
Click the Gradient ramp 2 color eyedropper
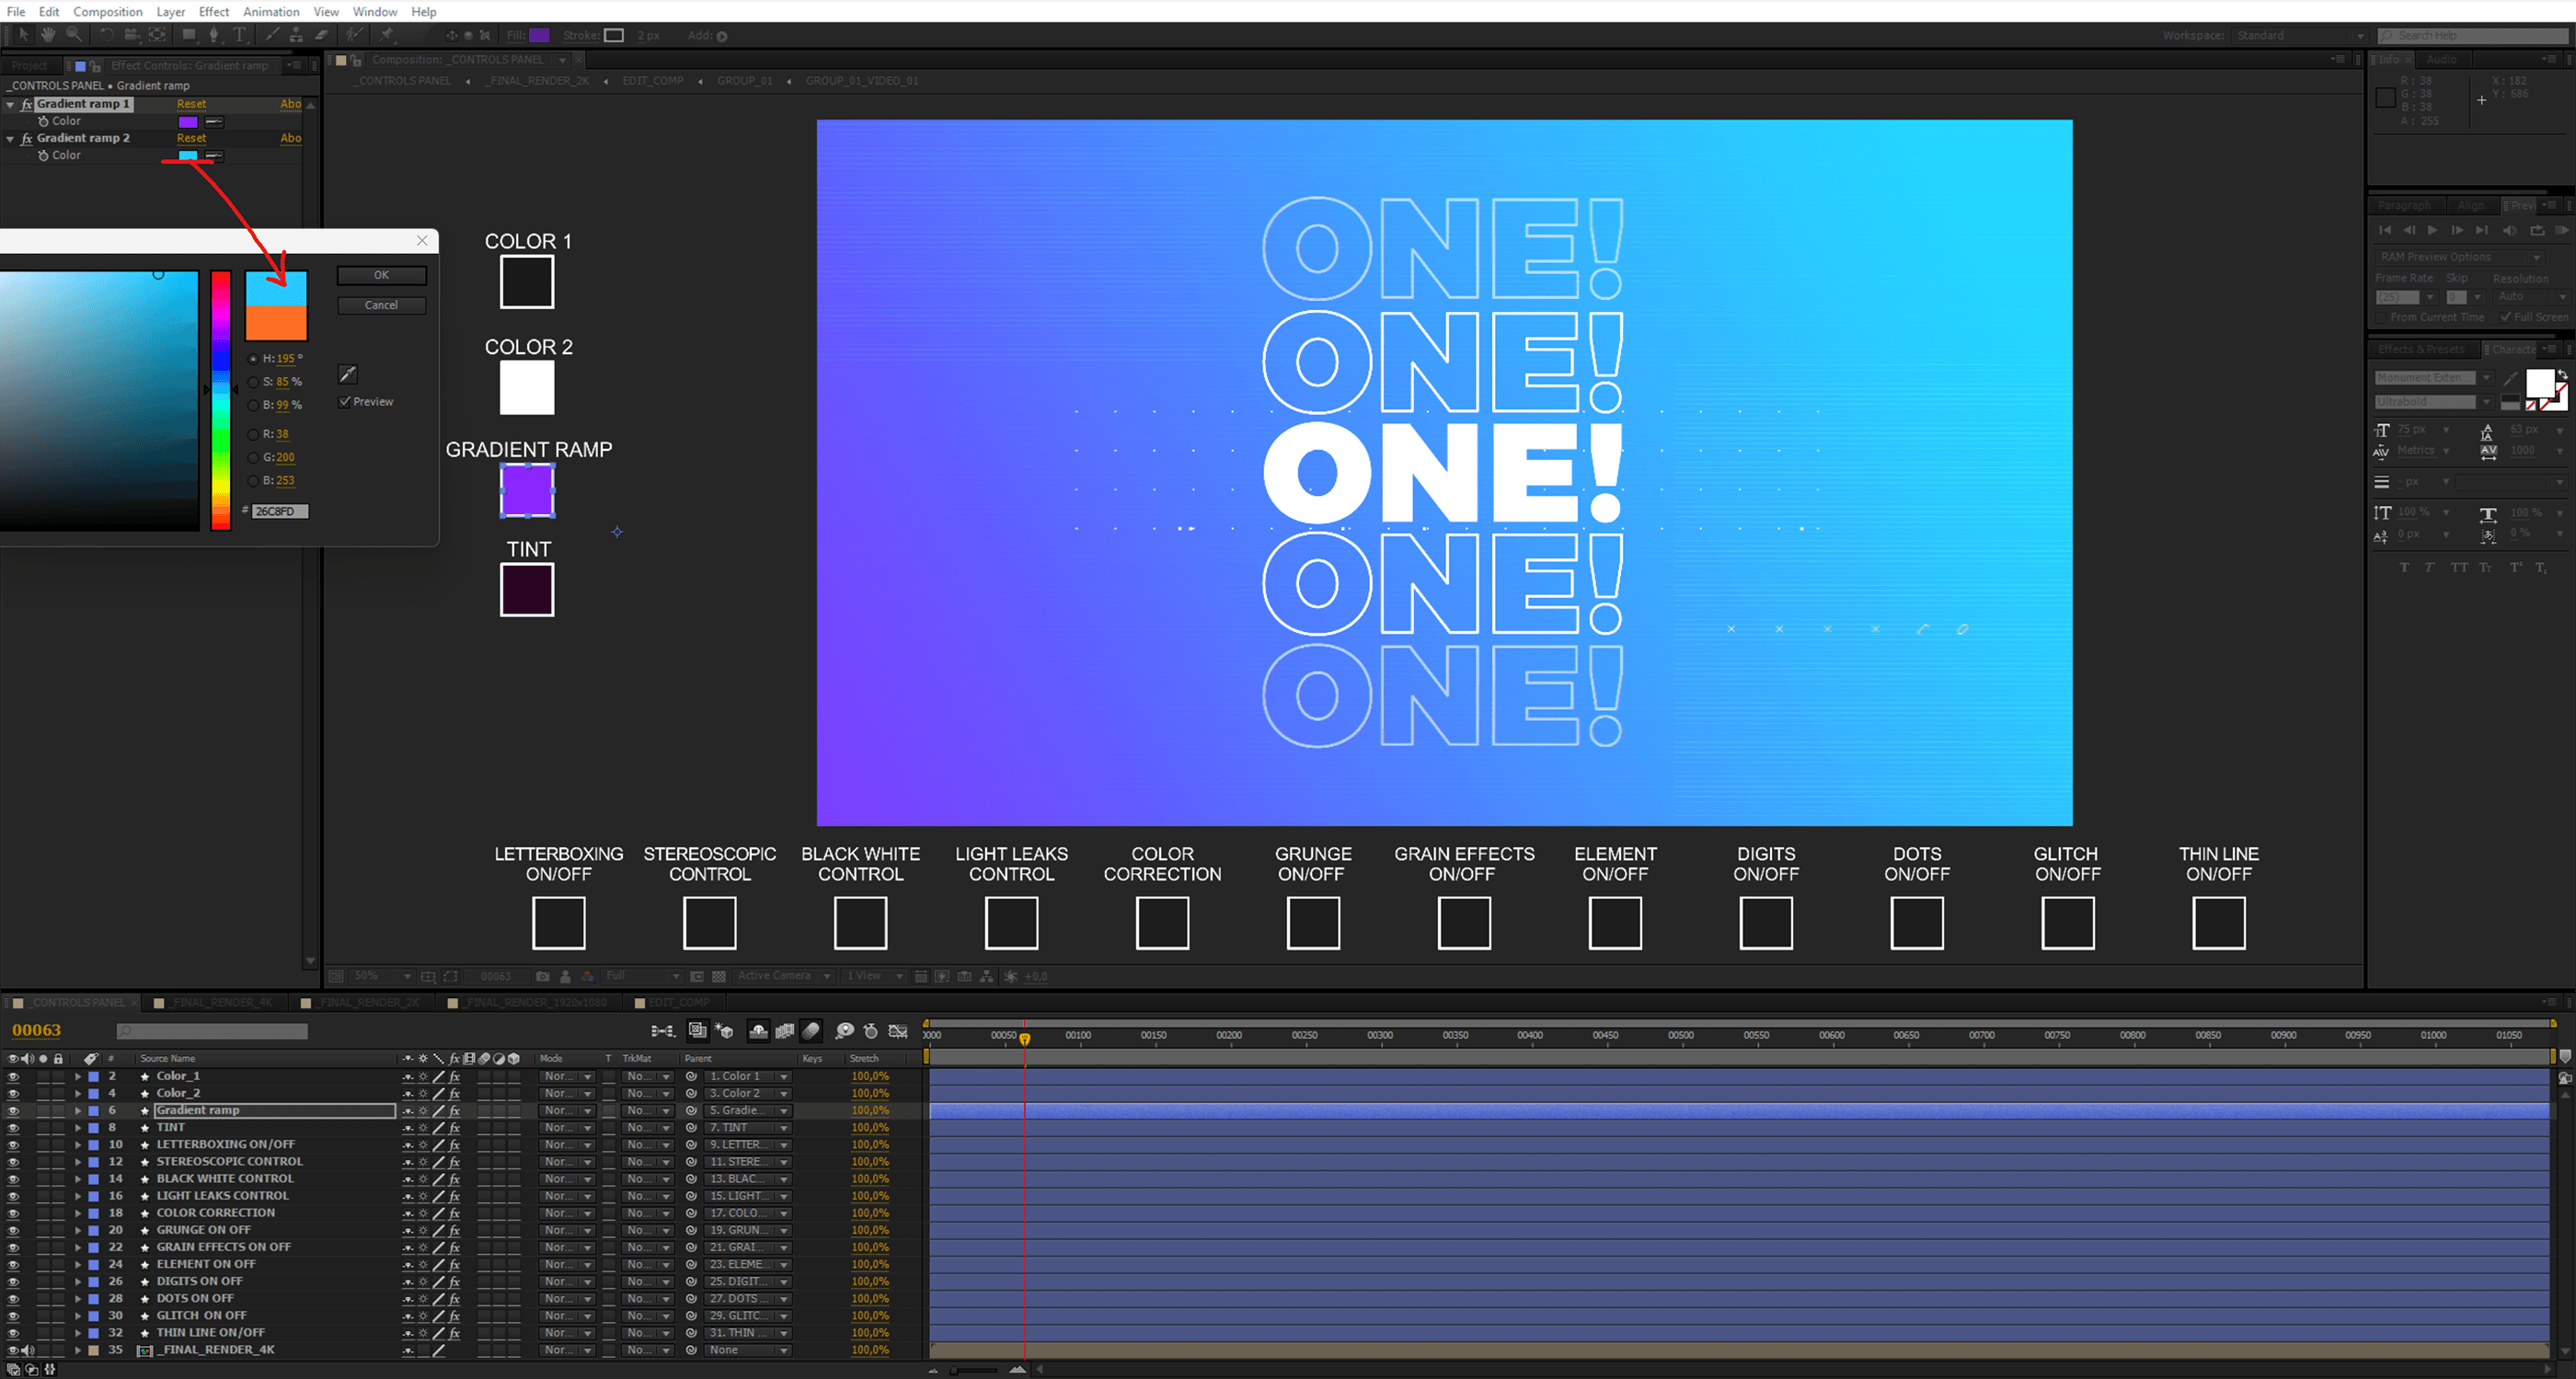coord(214,156)
